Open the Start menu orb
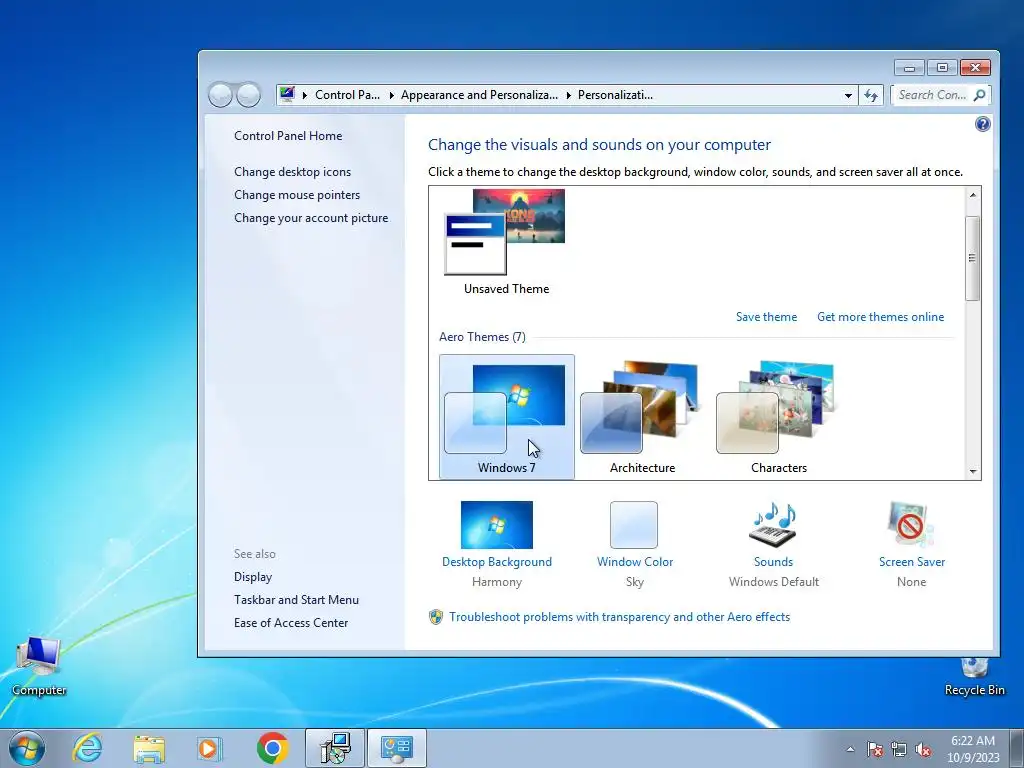Image resolution: width=1024 pixels, height=768 pixels. [27, 748]
